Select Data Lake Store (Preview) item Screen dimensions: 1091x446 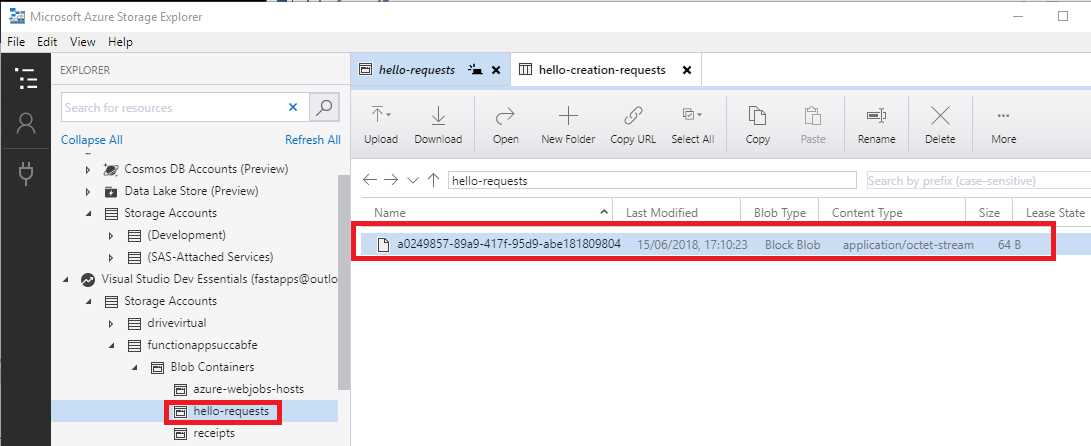pos(191,191)
